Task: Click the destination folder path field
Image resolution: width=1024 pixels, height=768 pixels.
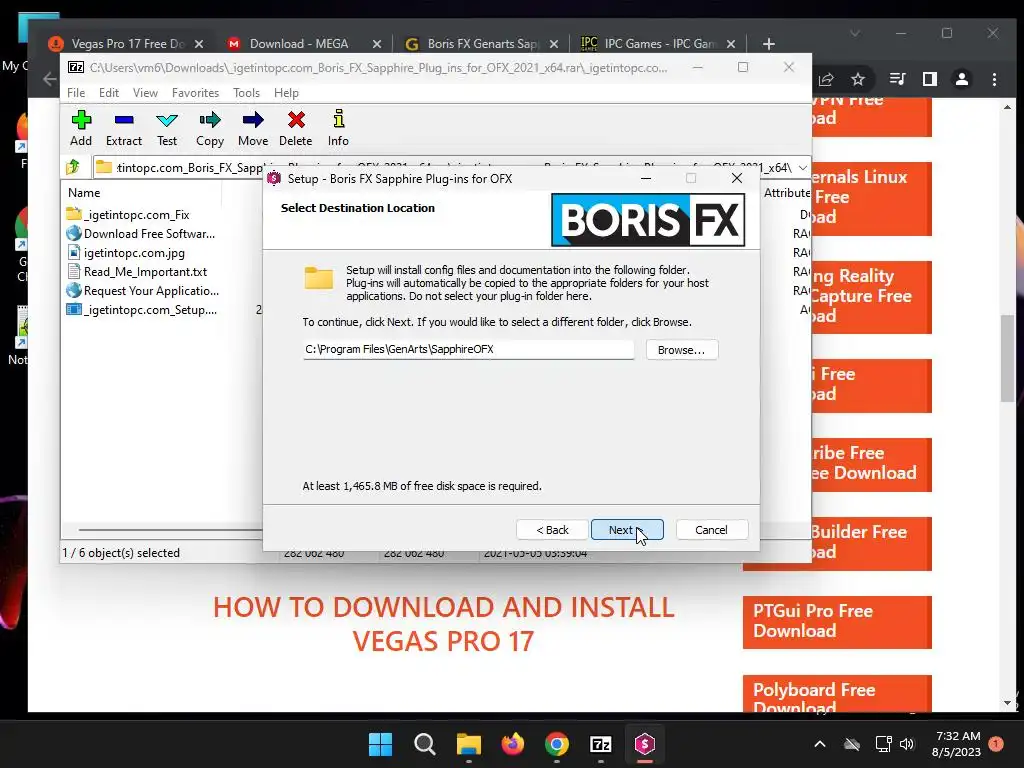Action: click(x=468, y=349)
